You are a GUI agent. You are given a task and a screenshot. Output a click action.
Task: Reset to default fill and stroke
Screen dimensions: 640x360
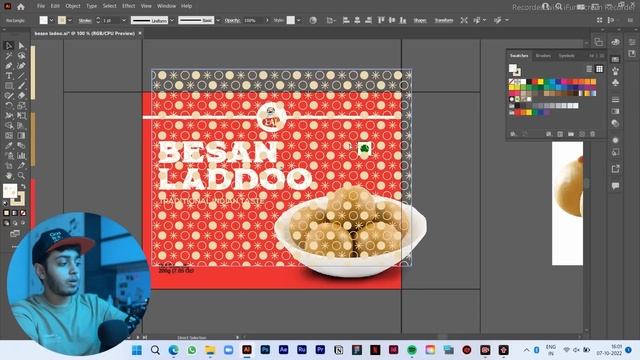click(5, 203)
